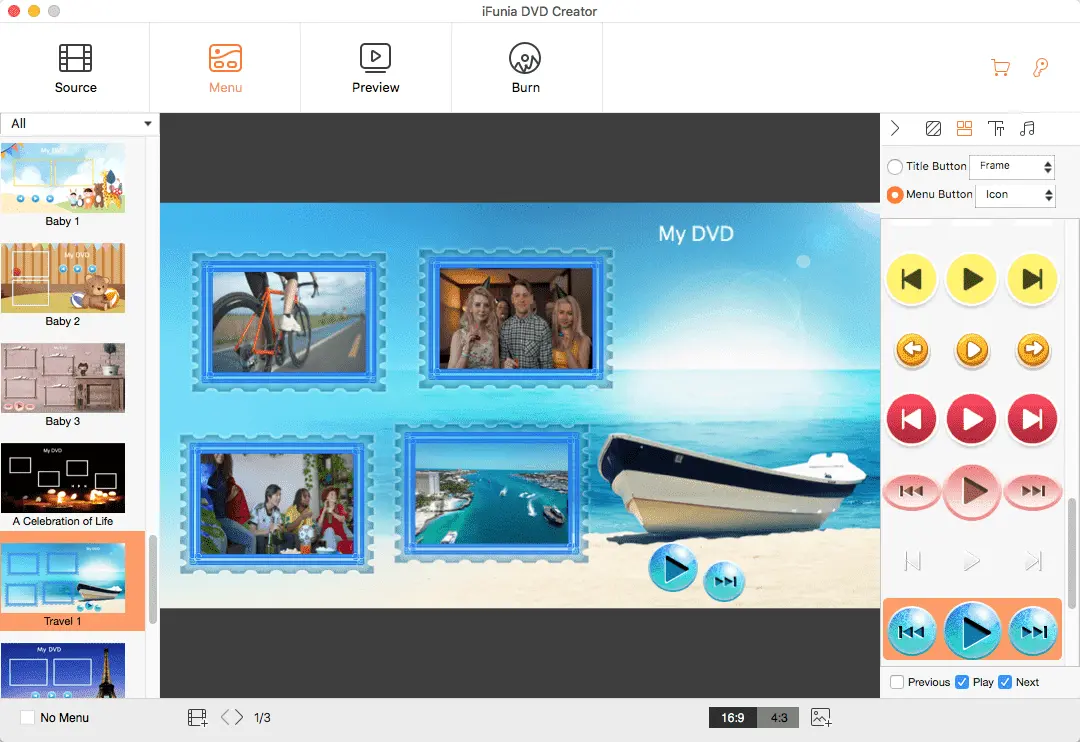
Task: Switch to the Burn tab
Action: [x=525, y=68]
